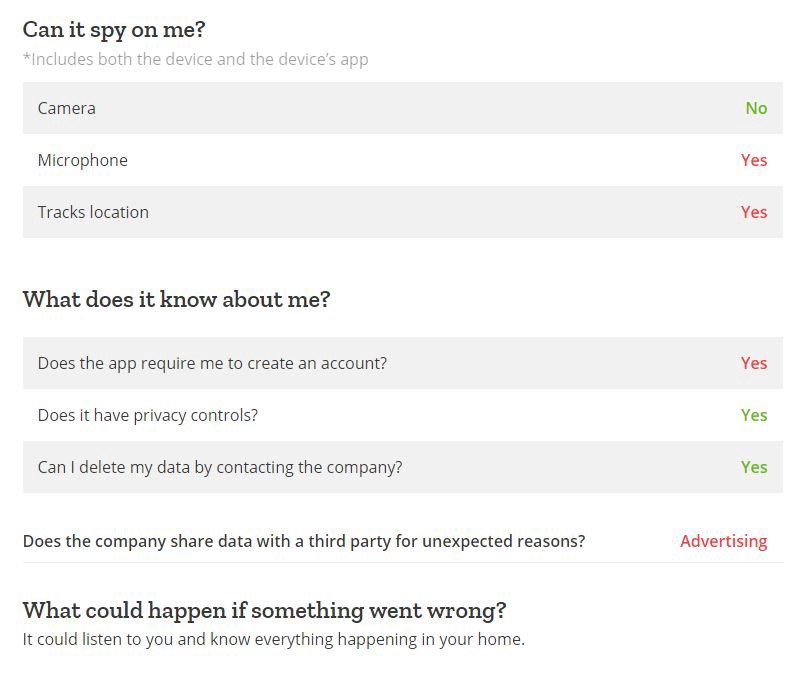The height and width of the screenshot is (678, 808).
Task: Click the device and app disclaimer note
Action: [x=196, y=59]
